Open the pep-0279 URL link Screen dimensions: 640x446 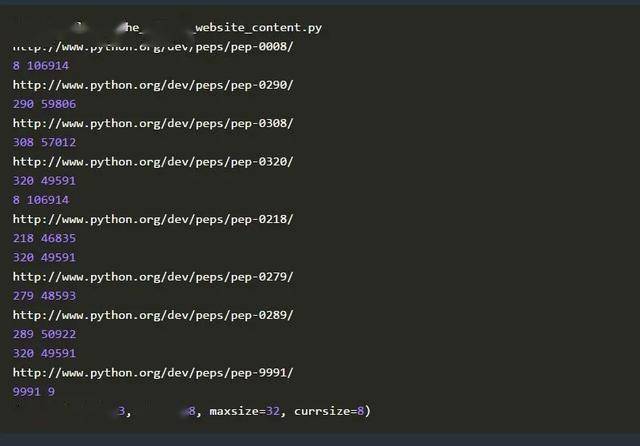point(152,276)
